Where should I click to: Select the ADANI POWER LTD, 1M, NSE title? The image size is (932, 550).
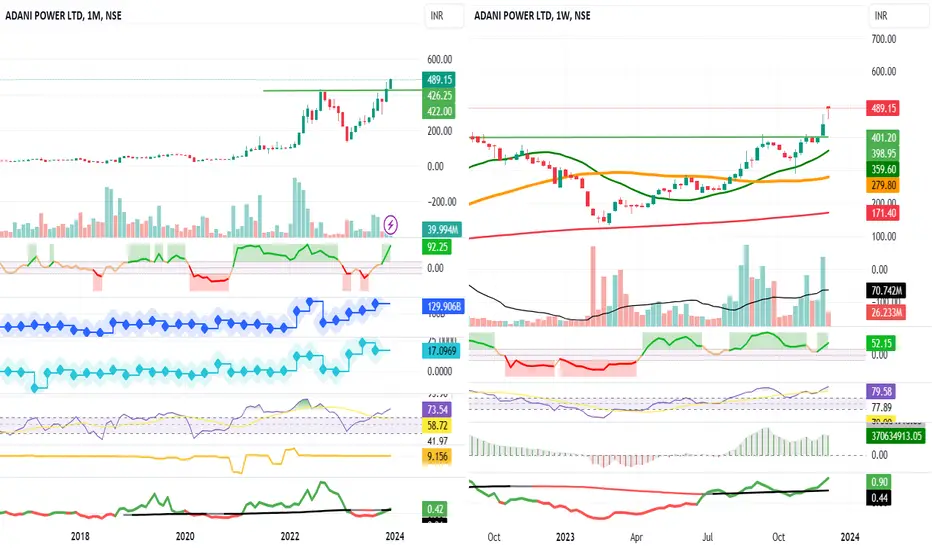(64, 16)
